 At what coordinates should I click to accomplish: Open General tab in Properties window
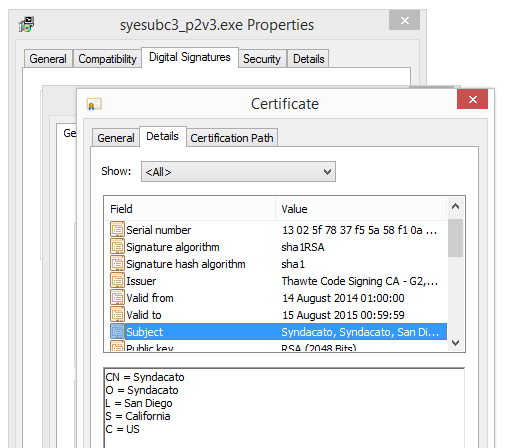pyautogui.click(x=48, y=59)
